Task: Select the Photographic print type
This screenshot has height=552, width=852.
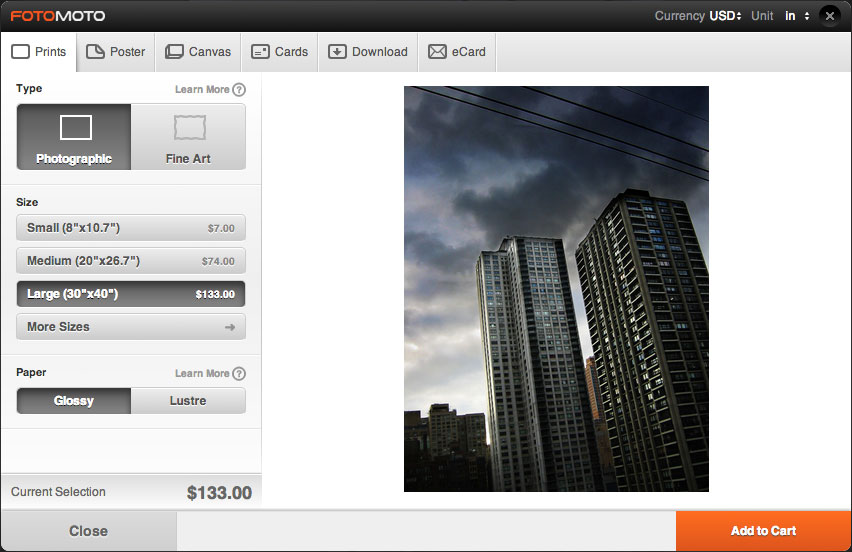Action: [74, 137]
